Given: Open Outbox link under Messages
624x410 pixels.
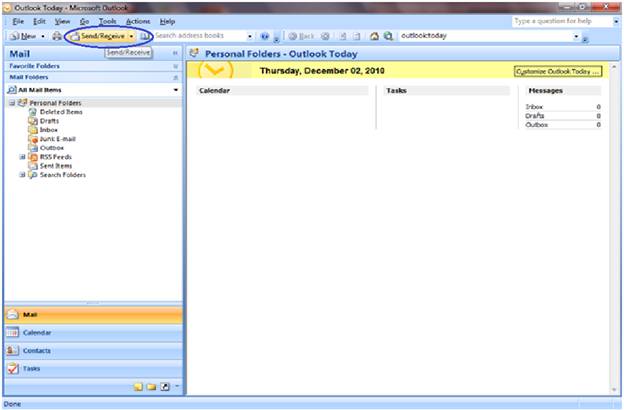Looking at the screenshot, I should point(536,125).
